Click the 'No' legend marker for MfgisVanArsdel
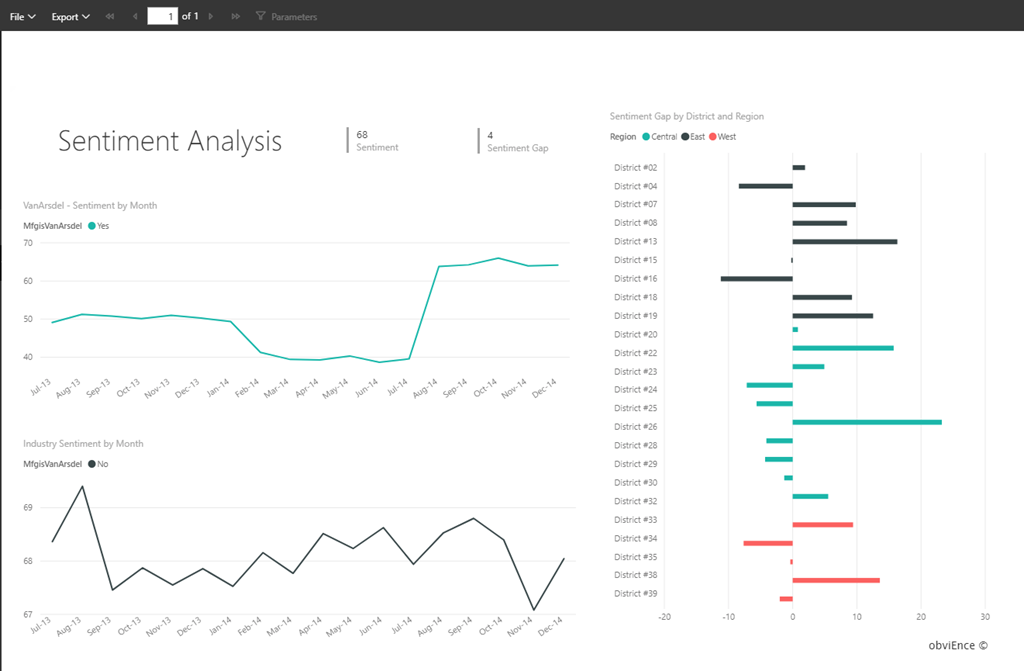 pos(92,464)
